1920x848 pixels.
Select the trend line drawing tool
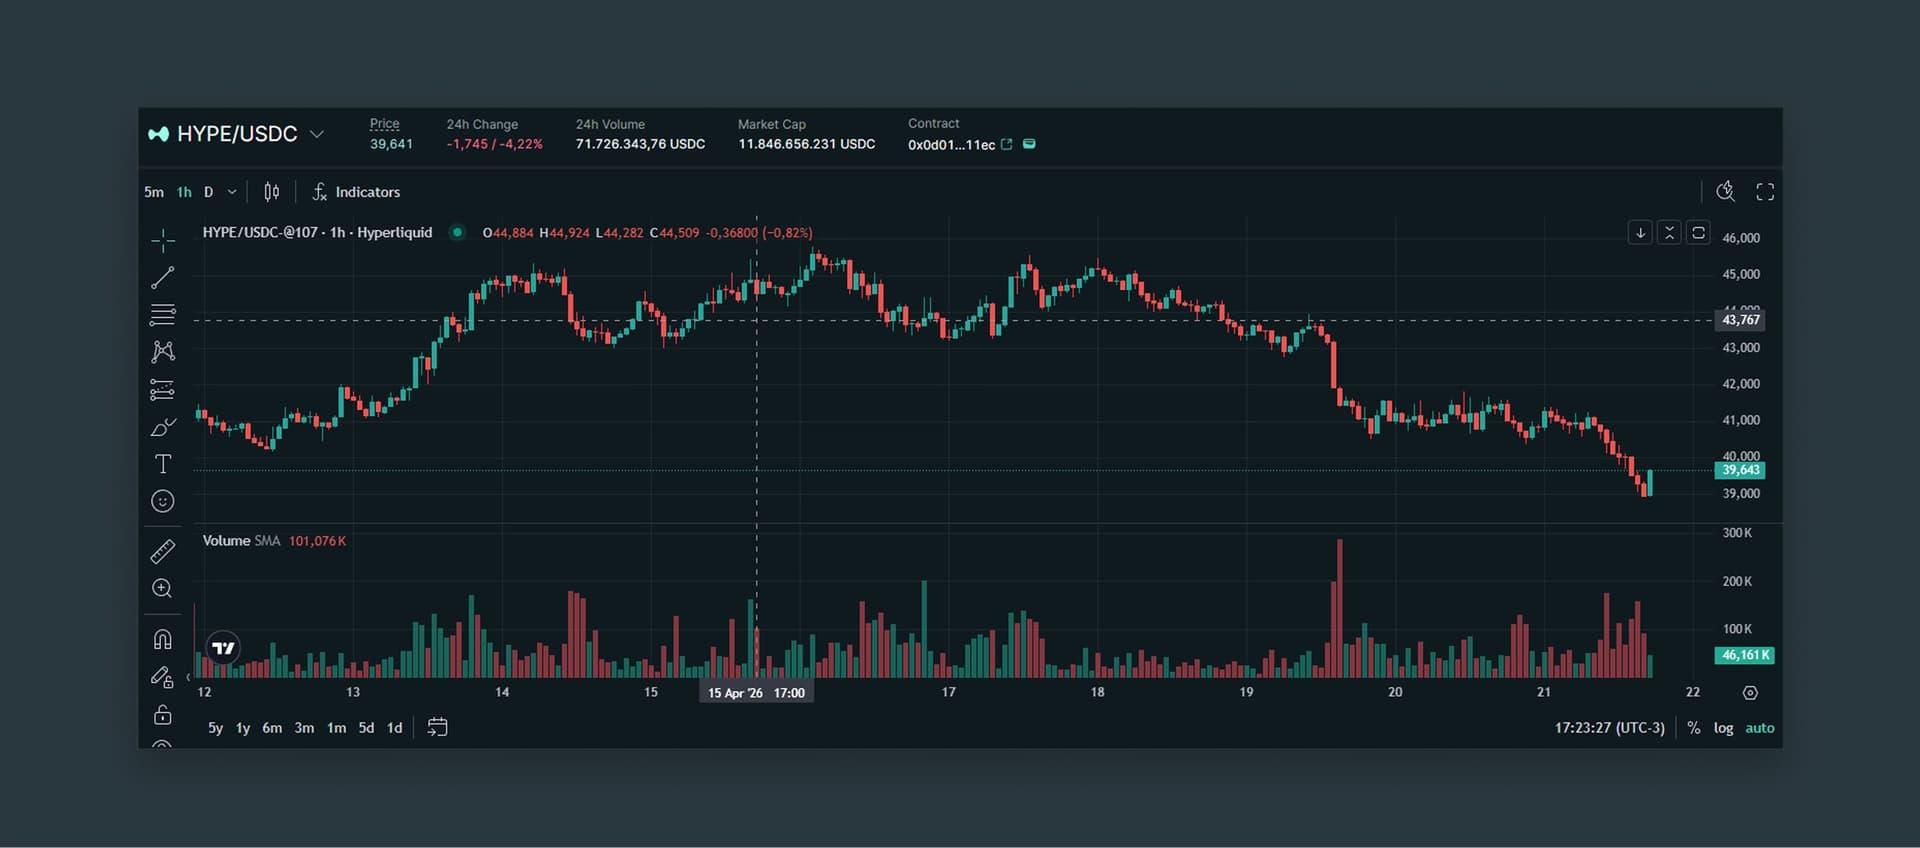163,278
